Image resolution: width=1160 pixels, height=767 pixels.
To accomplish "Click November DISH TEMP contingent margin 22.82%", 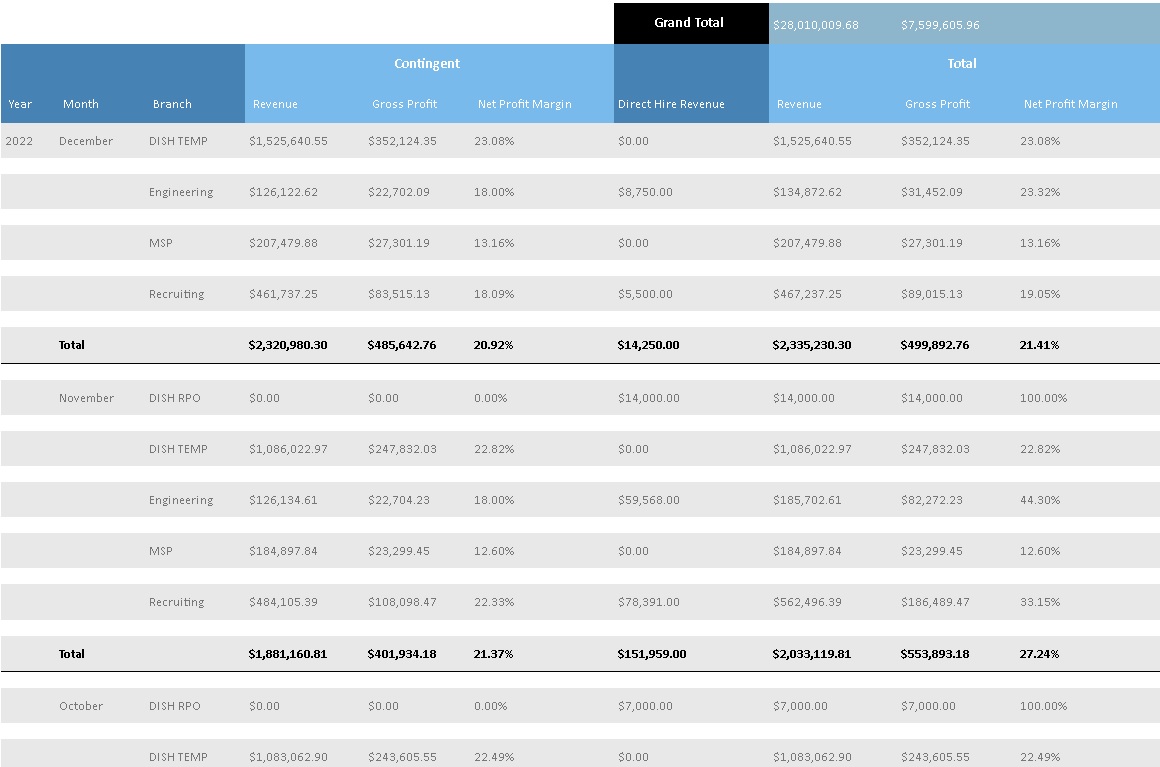I will coord(493,449).
